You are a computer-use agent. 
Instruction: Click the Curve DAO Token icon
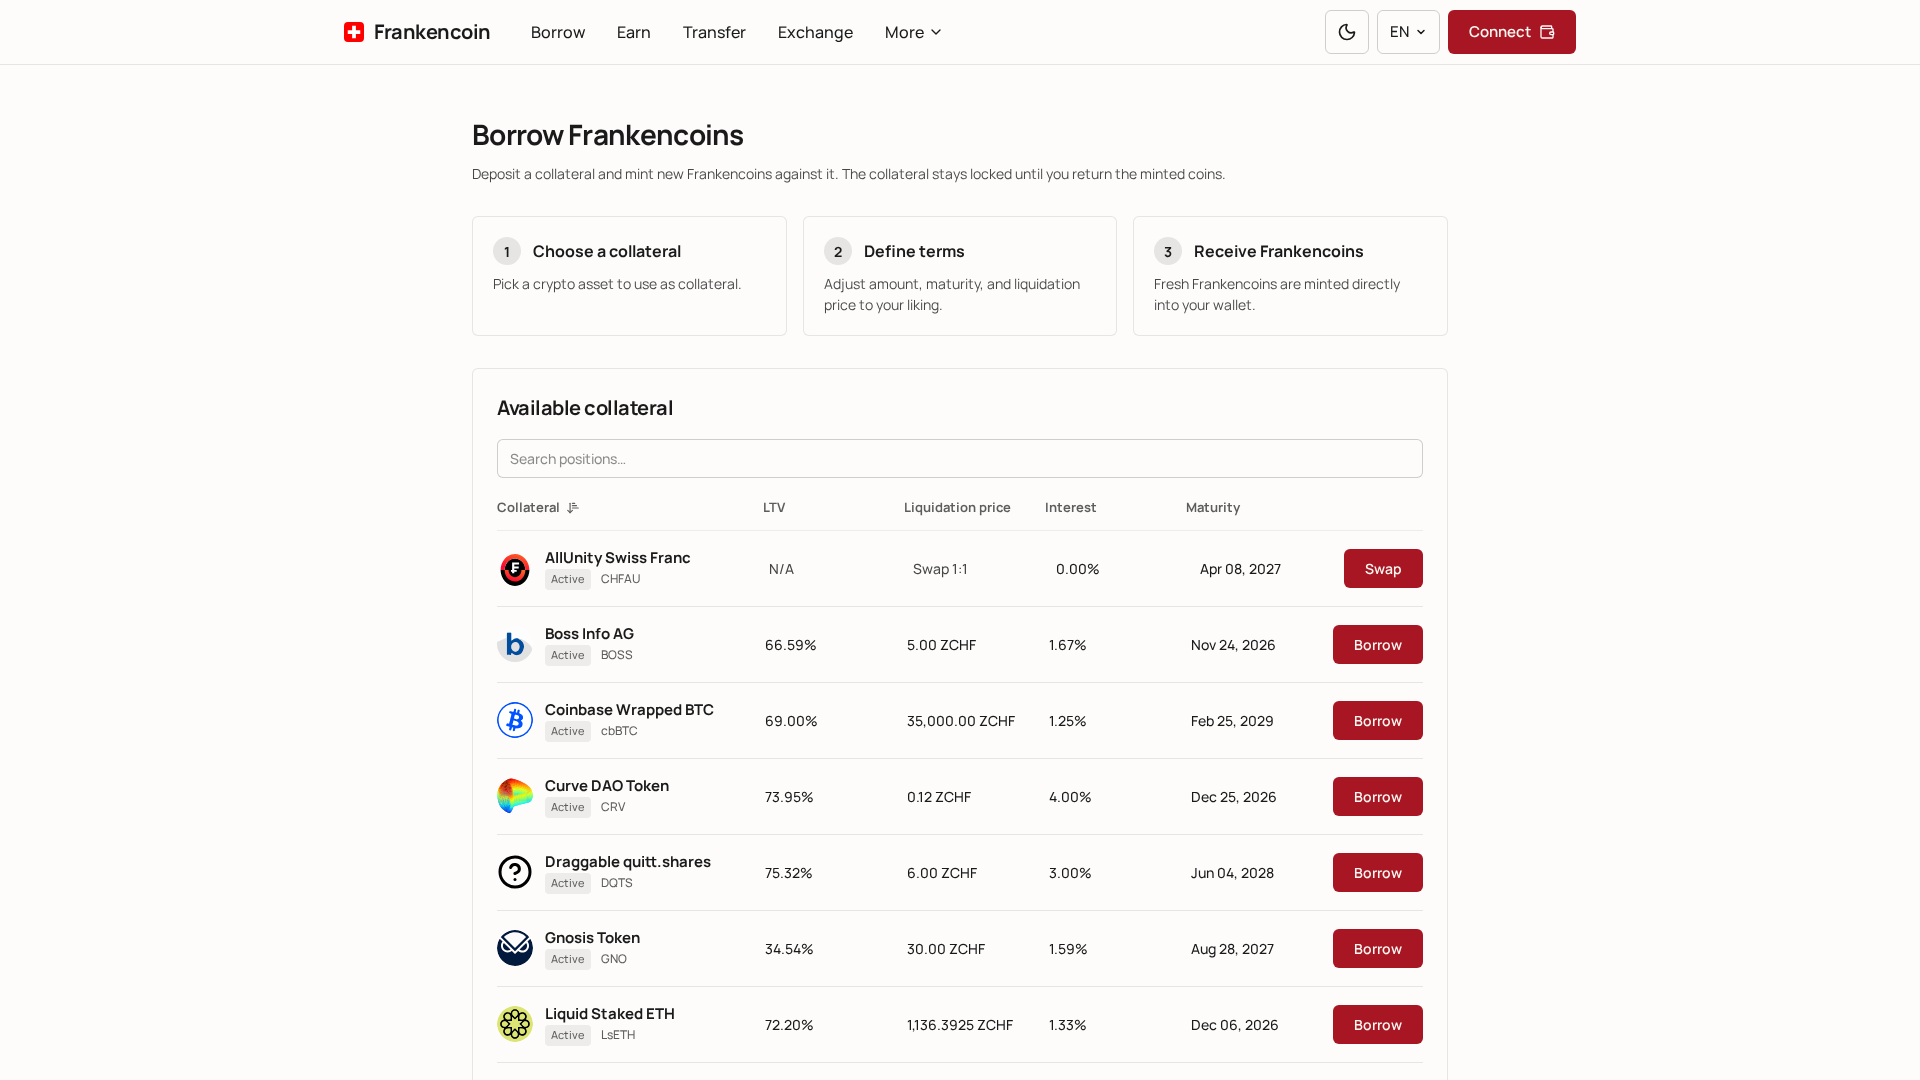(515, 797)
